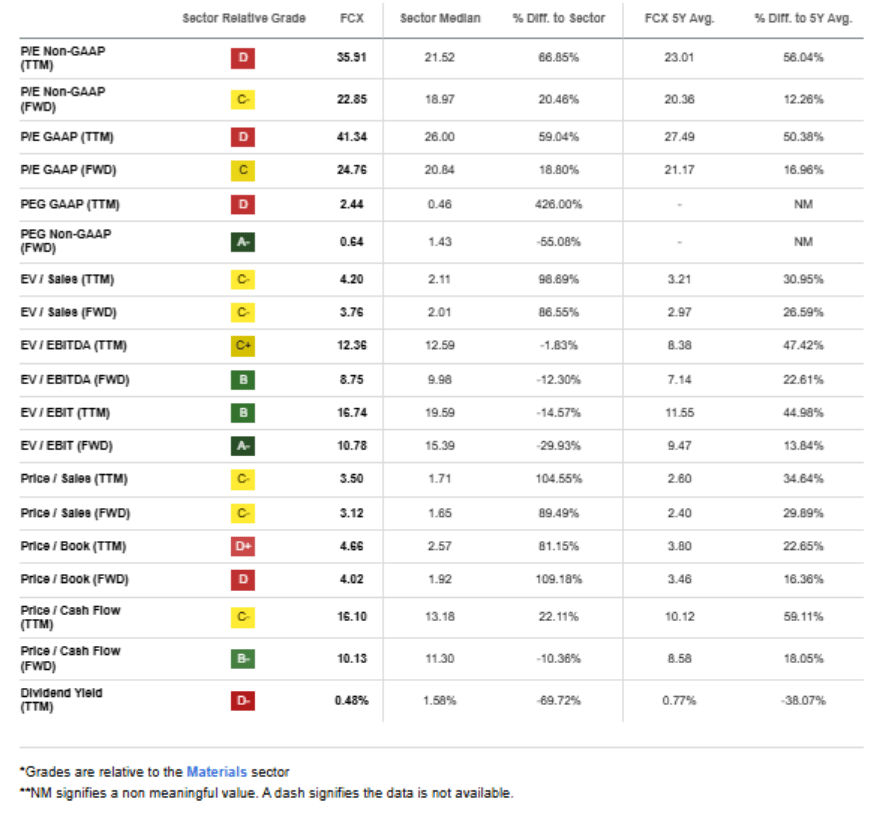The image size is (870, 820).
Task: Click the FCX value 41.34 for P/E GAAP (TTM)
Action: [x=351, y=136]
